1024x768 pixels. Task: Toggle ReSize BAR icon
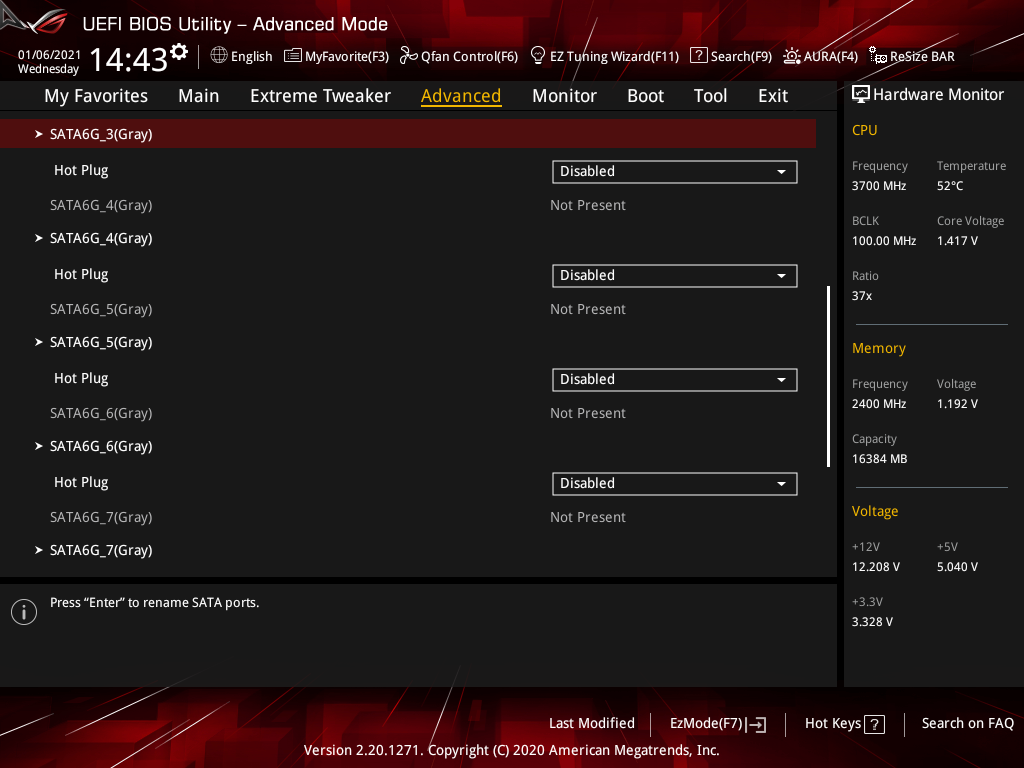[878, 56]
